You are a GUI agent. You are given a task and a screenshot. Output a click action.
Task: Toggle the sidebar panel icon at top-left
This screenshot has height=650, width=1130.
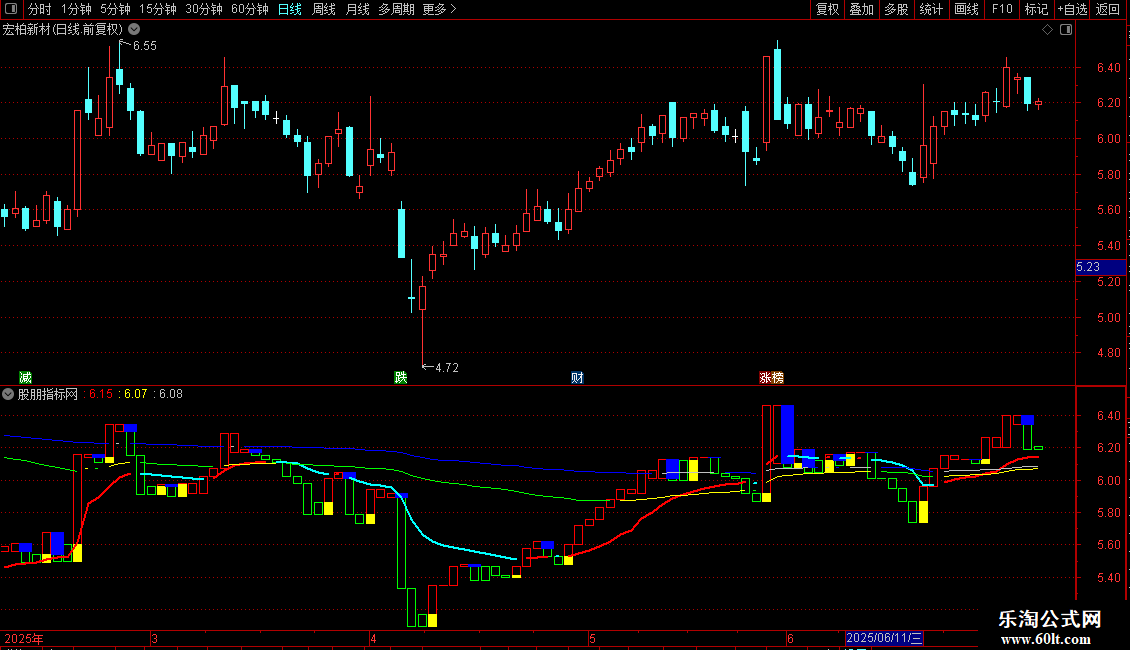(11, 9)
